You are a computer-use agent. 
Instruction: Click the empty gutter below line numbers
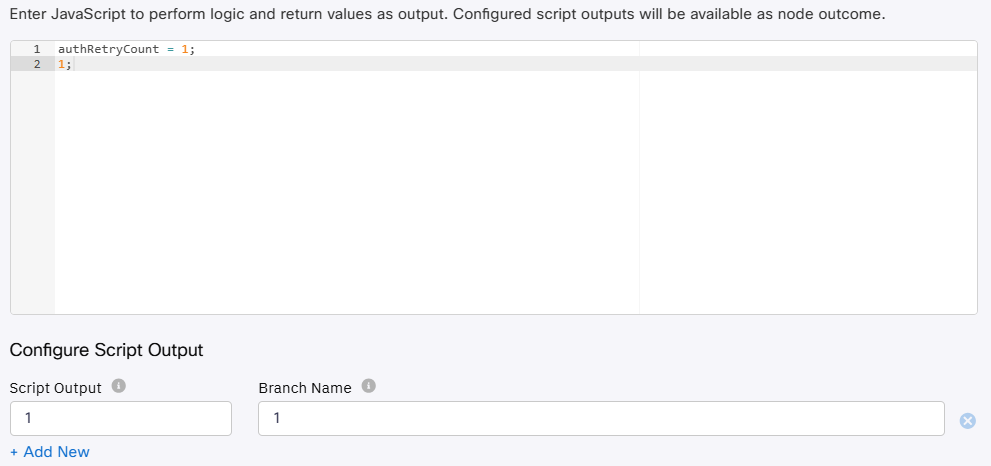(32, 200)
